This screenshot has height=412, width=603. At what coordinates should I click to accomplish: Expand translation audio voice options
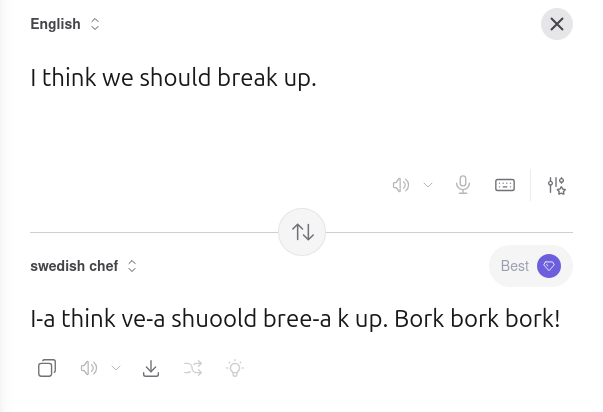[116, 368]
